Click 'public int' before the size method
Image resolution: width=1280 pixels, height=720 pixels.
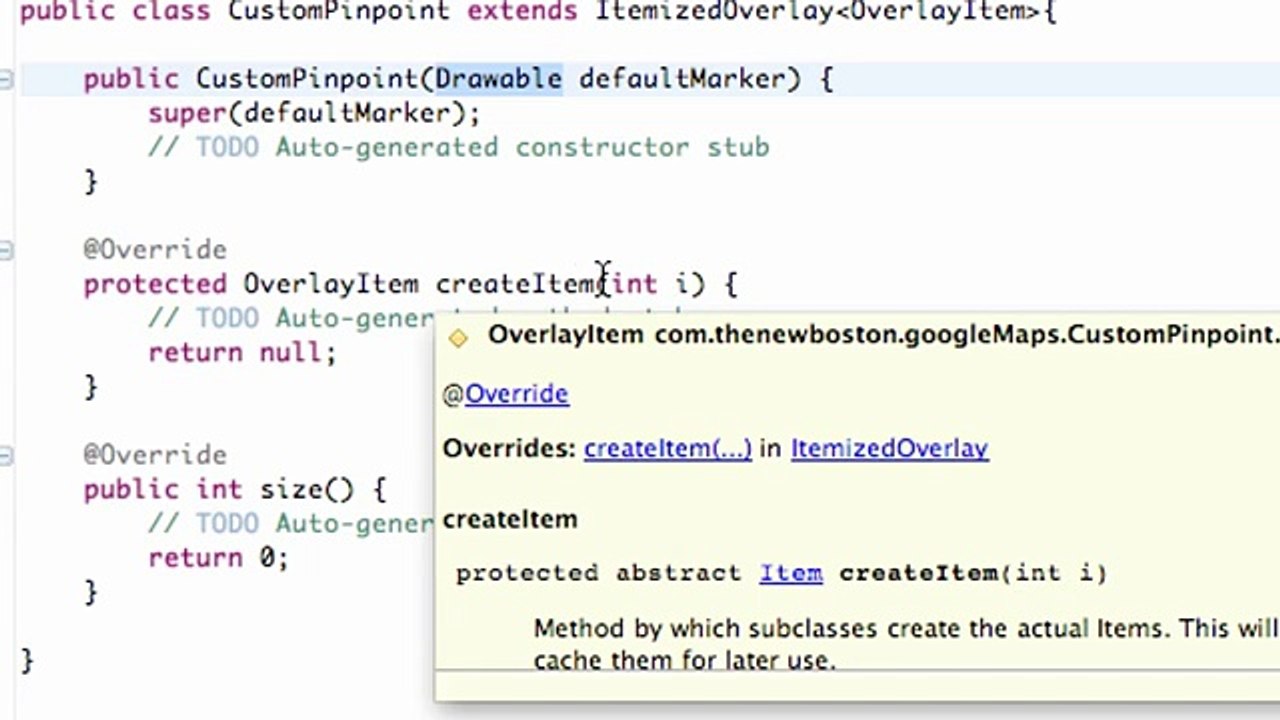pyautogui.click(x=163, y=490)
